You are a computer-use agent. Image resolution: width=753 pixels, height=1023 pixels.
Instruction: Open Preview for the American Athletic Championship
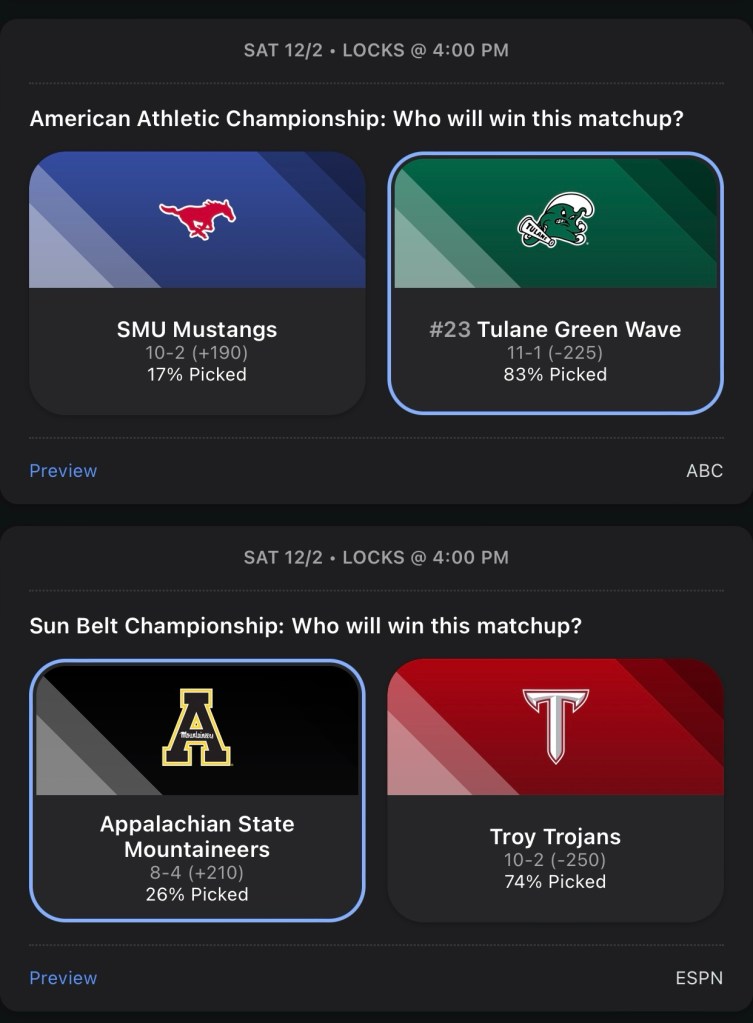click(63, 471)
